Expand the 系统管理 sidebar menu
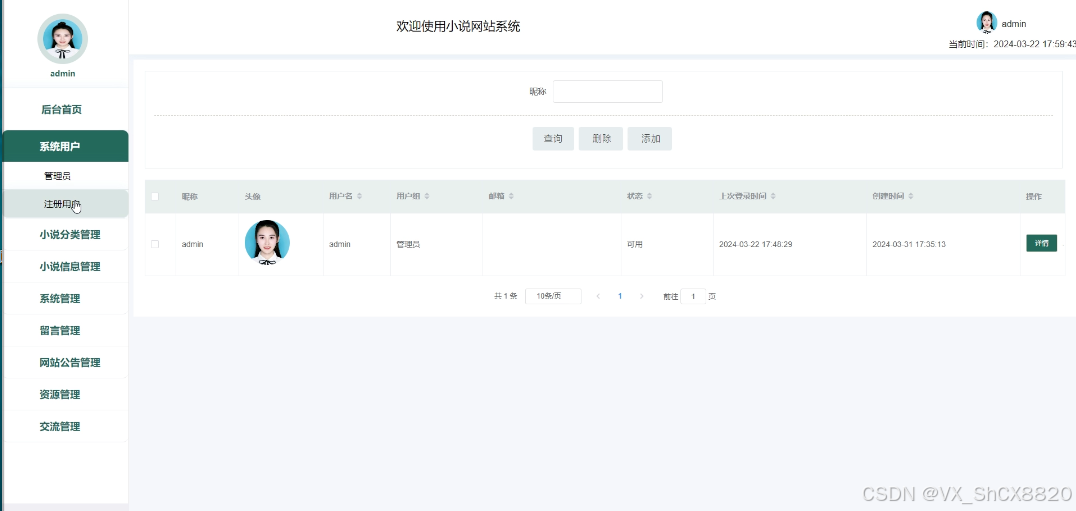 [x=65, y=298]
